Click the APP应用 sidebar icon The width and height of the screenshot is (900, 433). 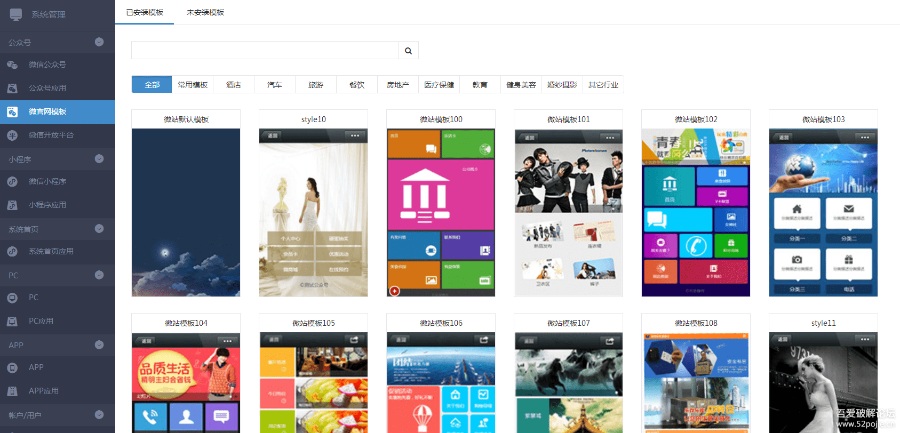point(12,391)
